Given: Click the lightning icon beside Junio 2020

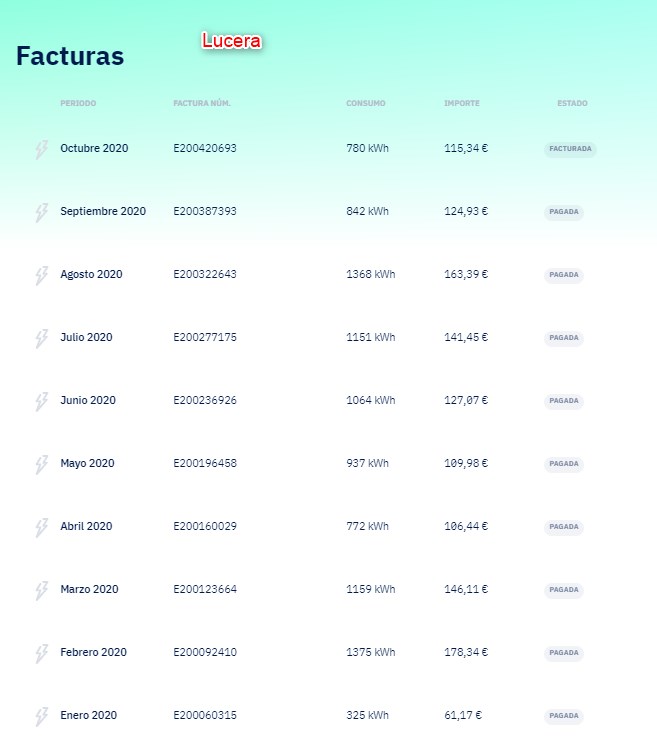Looking at the screenshot, I should 42,402.
